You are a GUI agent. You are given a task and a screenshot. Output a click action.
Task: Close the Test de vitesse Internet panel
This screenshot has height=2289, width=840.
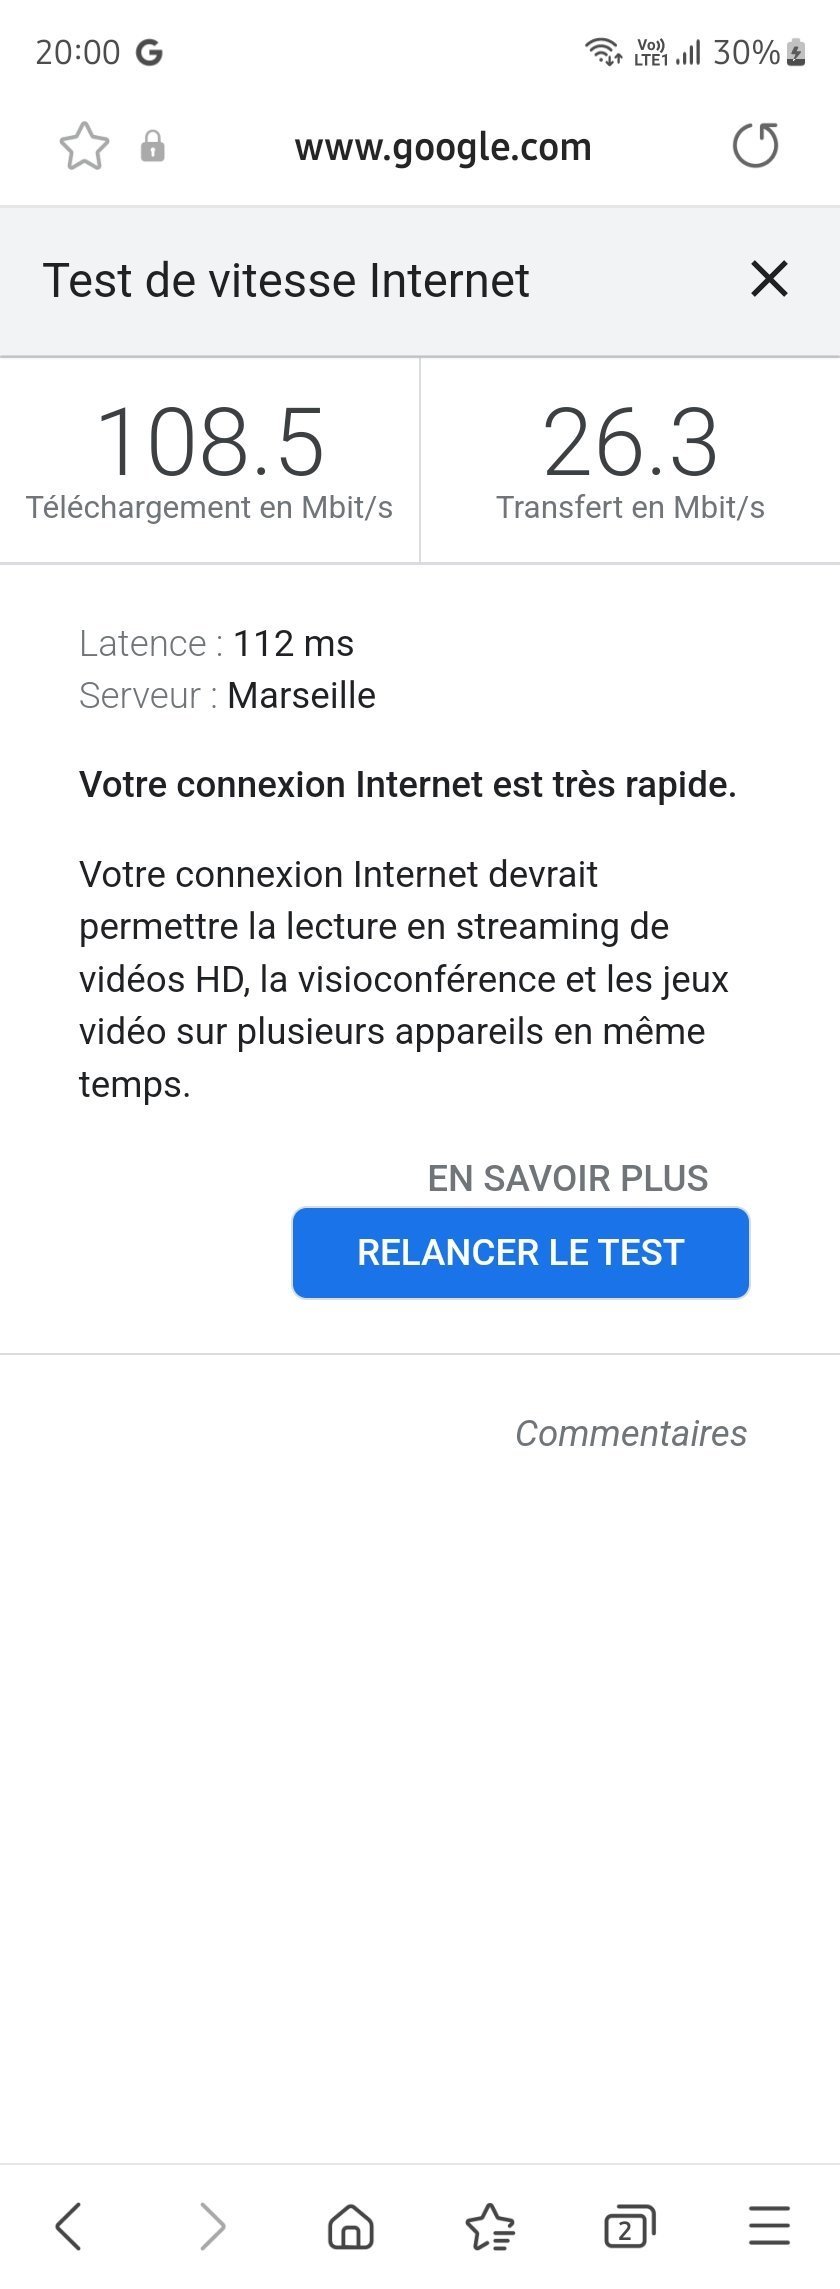coord(769,279)
